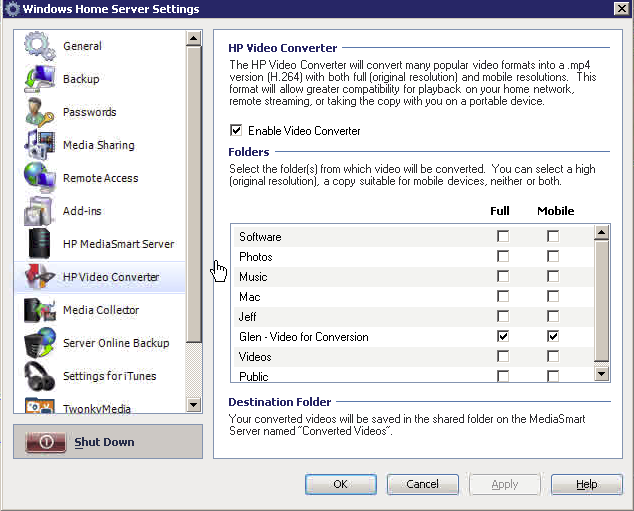Viewport: 634px width, 511px height.
Task: Enable Full conversion for Photos folder
Action: [503, 256]
